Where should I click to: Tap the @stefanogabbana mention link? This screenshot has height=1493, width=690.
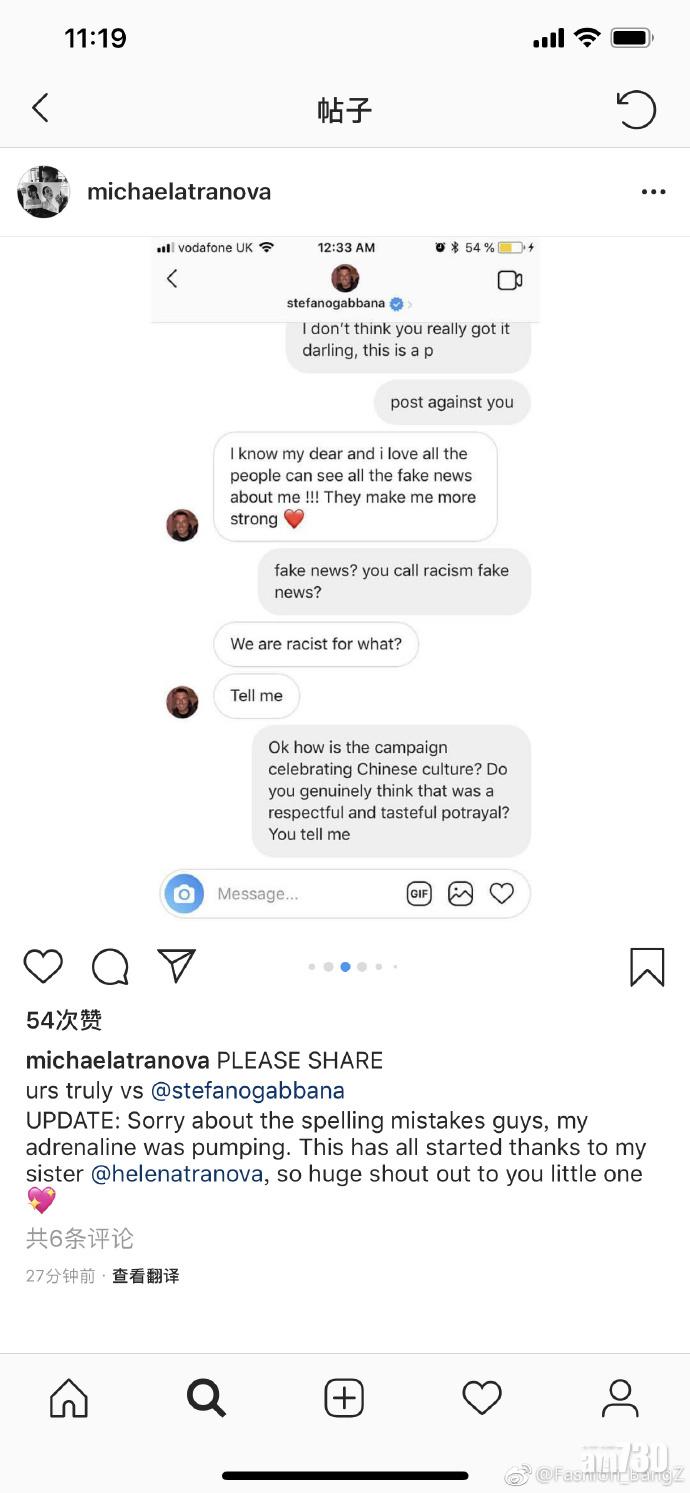click(x=247, y=1090)
